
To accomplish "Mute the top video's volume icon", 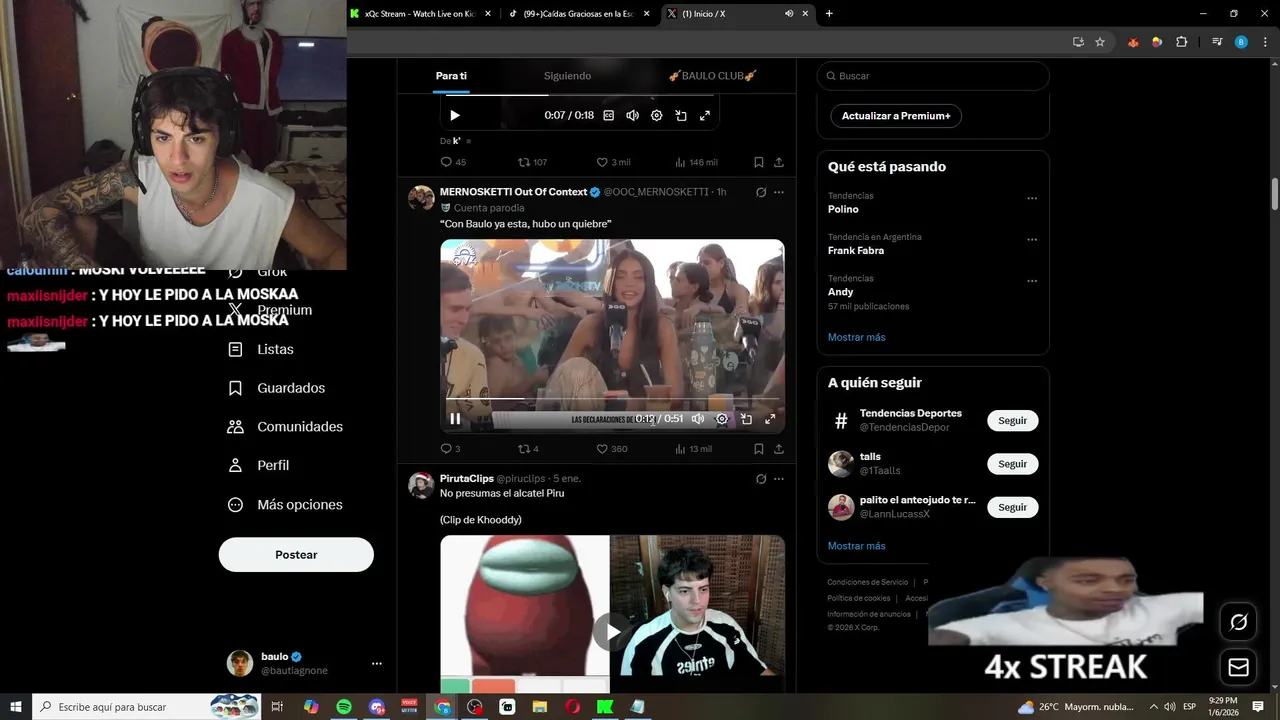I will click(x=632, y=115).
